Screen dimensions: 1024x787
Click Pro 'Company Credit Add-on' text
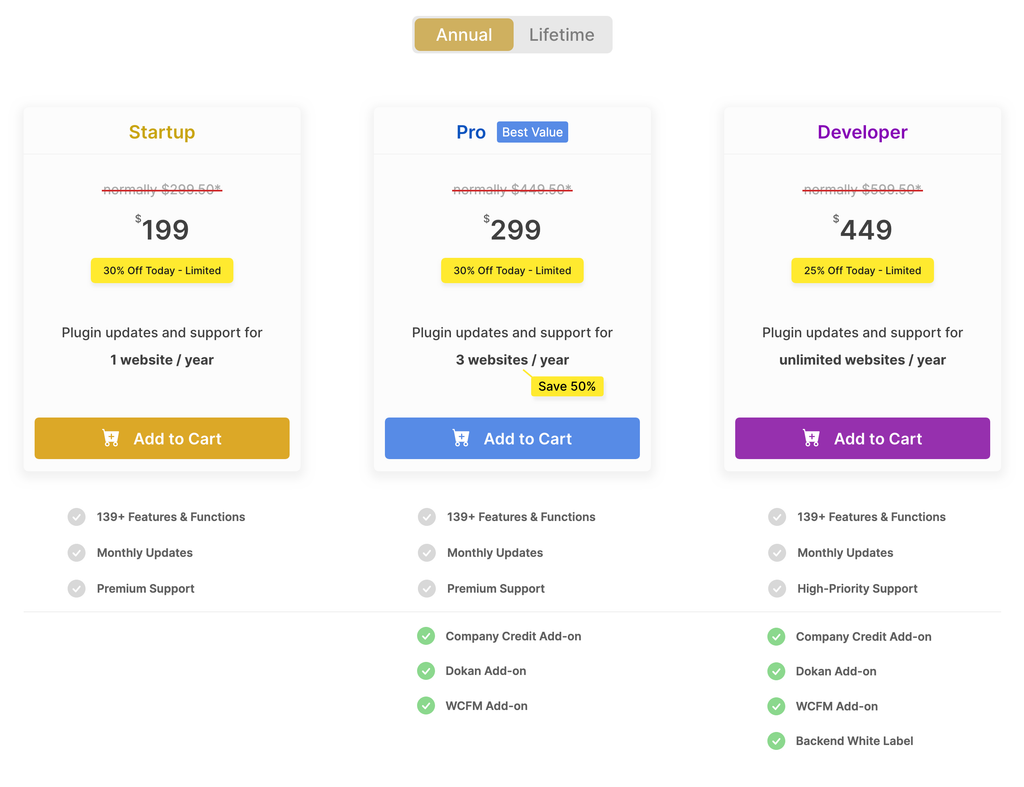tap(513, 636)
